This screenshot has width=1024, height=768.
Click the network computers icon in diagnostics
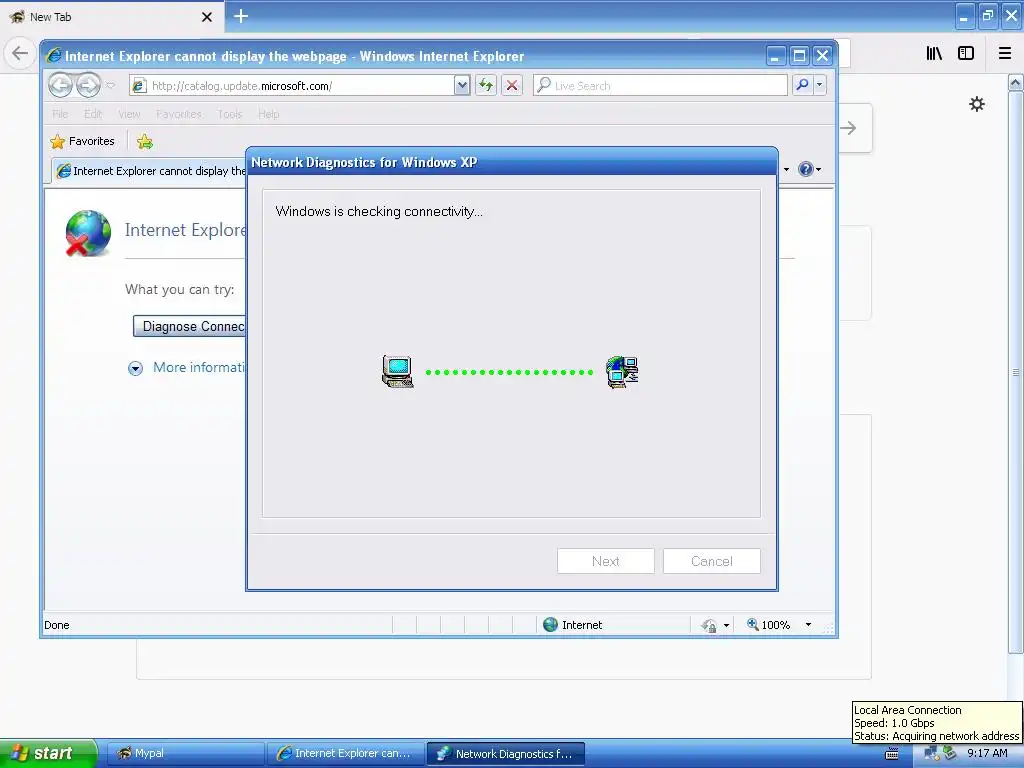622,372
